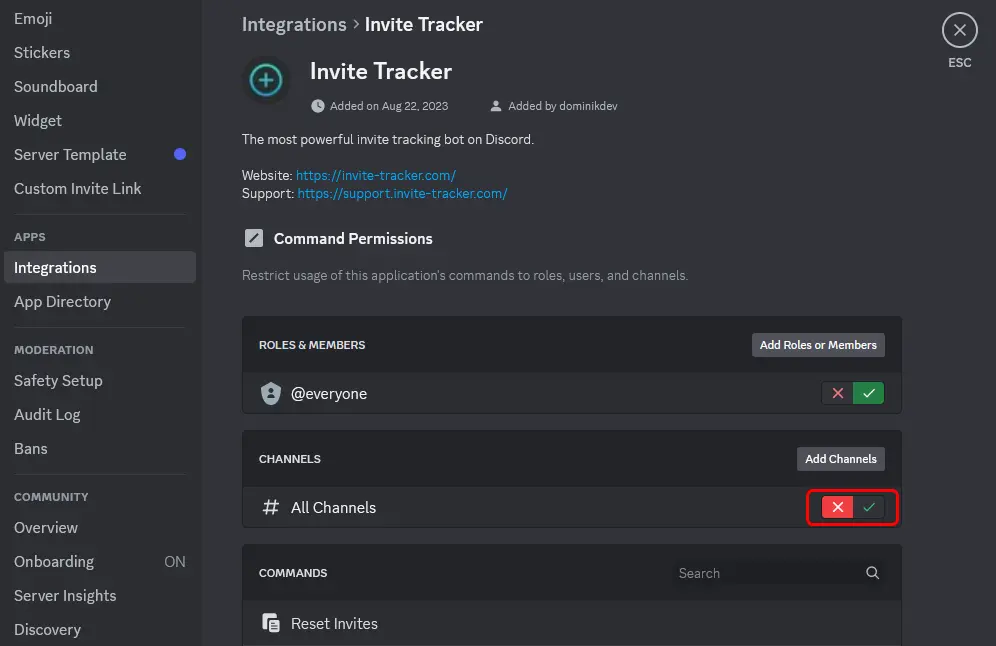The width and height of the screenshot is (996, 646).
Task: Click the All Channels label
Action: tap(333, 508)
